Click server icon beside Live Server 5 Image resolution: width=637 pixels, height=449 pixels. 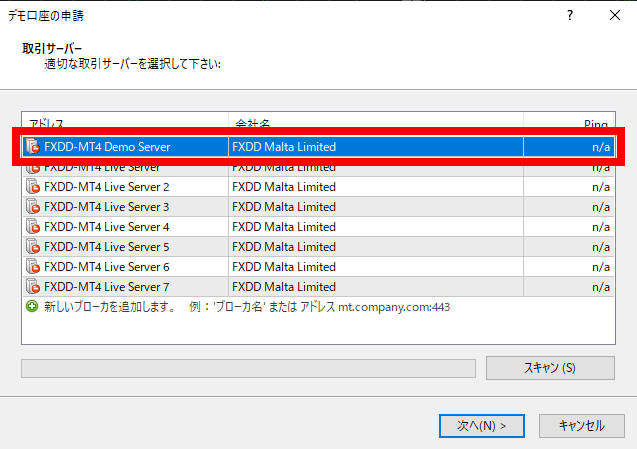pyautogui.click(x=33, y=247)
